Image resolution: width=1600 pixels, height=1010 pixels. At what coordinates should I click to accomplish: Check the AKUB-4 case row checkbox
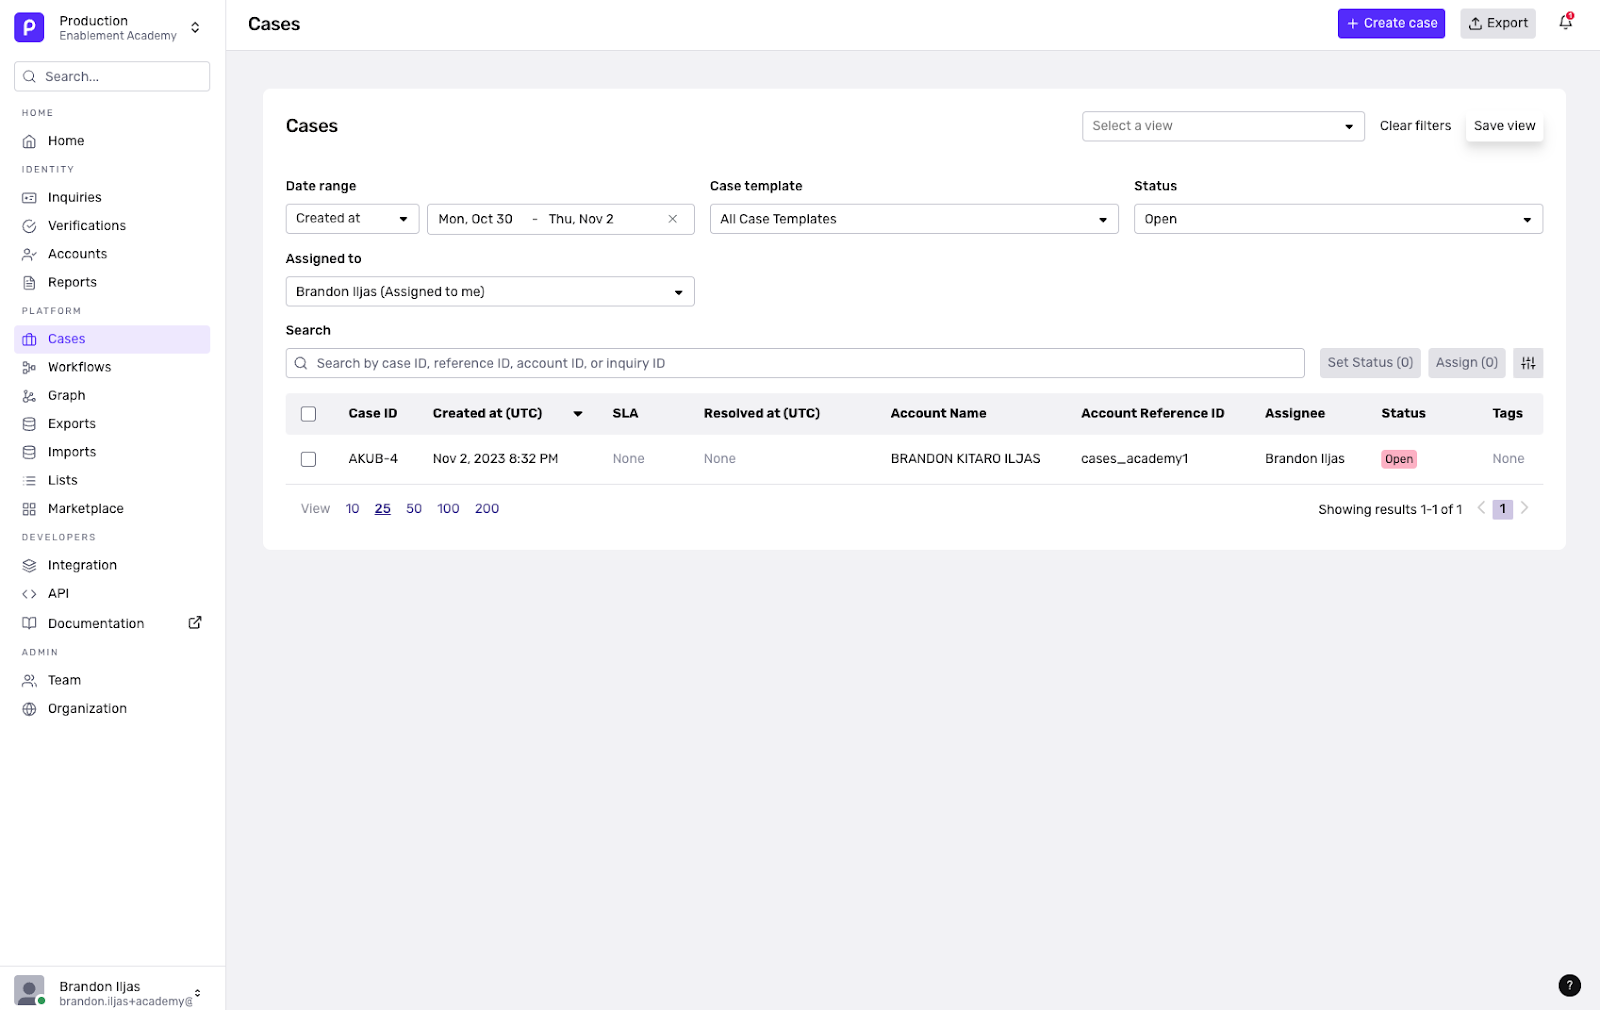(x=308, y=459)
